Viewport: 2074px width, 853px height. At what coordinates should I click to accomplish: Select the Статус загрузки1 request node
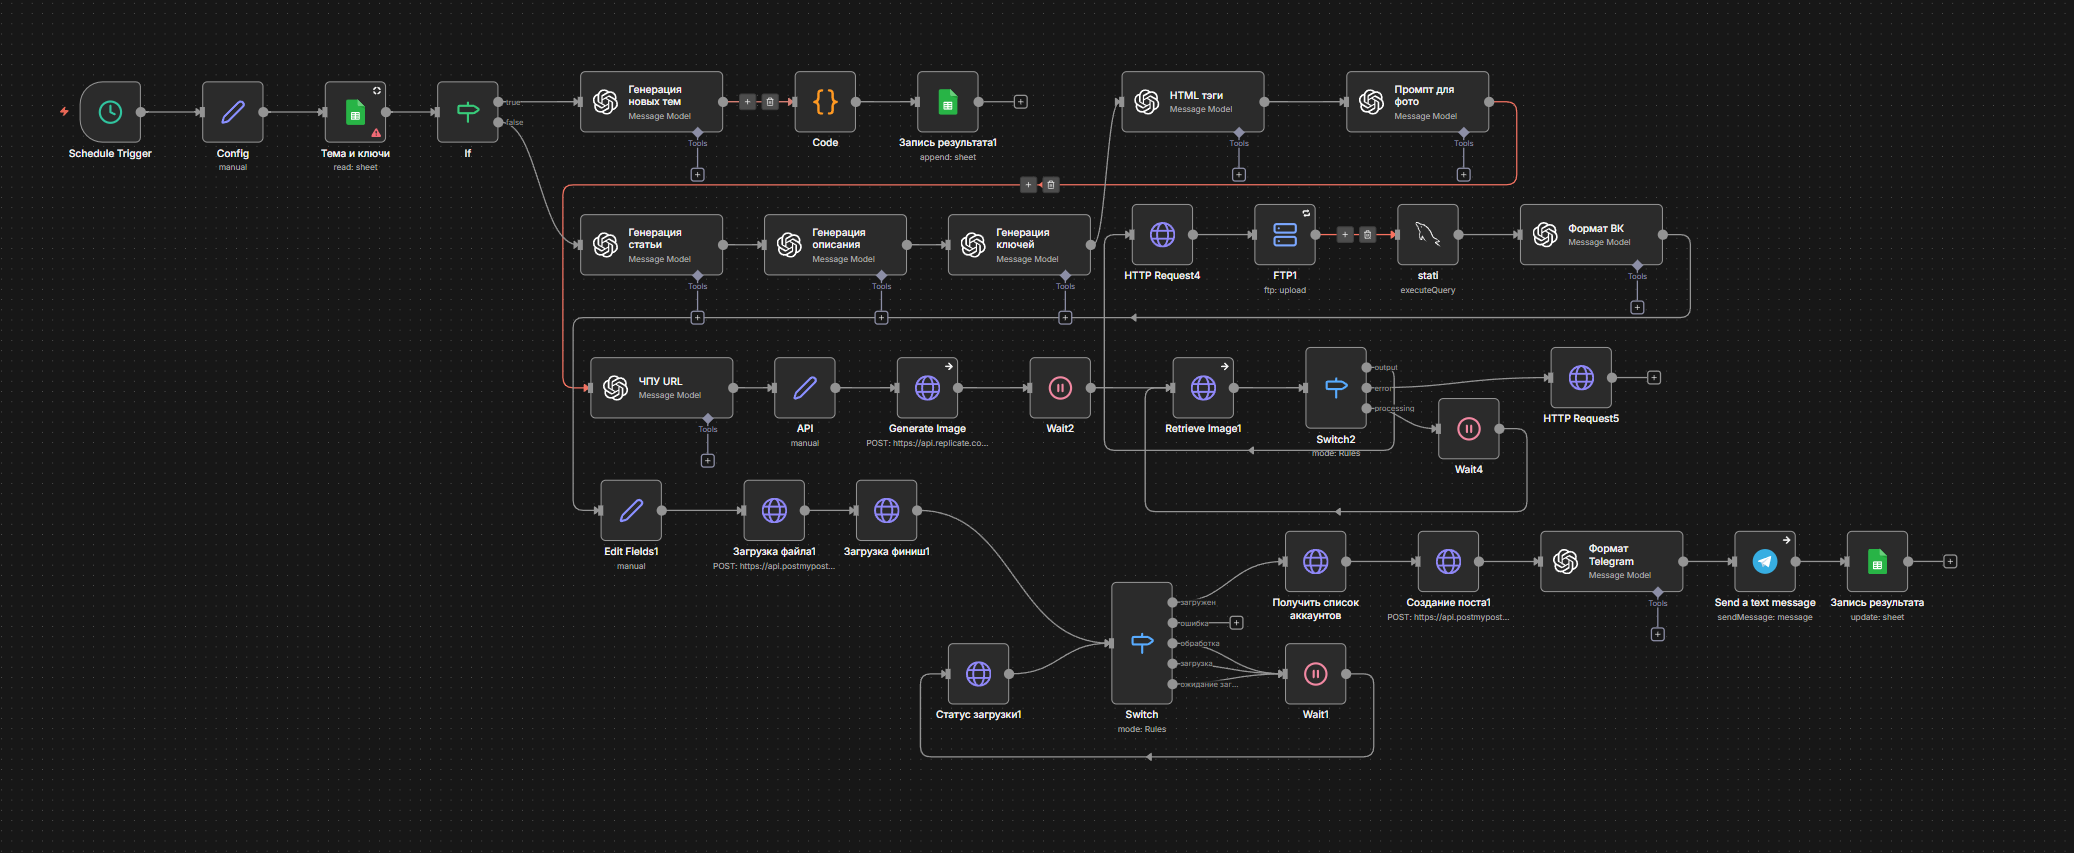coord(978,674)
